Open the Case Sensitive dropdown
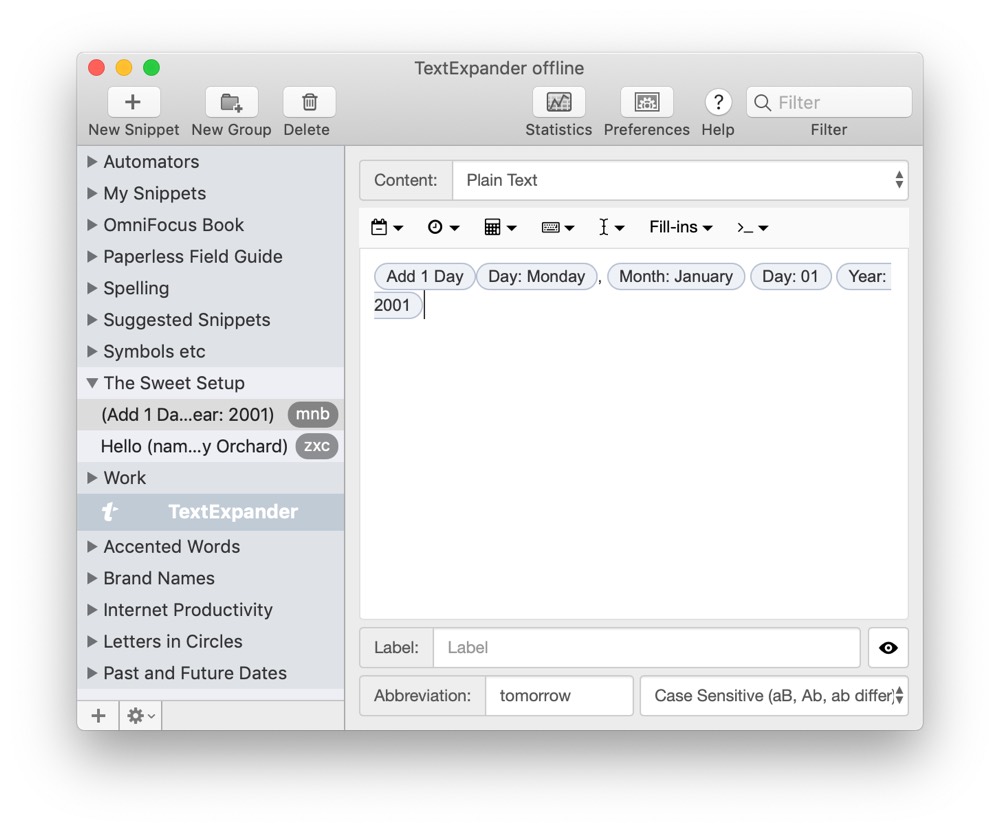Viewport: 1000px width, 832px height. (x=774, y=696)
